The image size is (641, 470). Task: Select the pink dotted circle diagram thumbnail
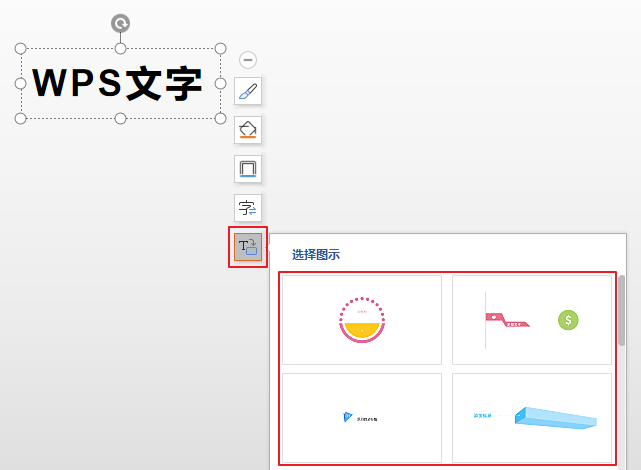point(362,320)
